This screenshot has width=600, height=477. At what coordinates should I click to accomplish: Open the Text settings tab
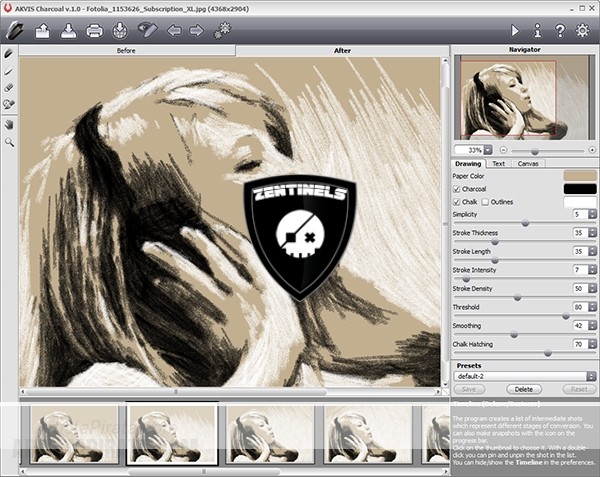click(x=498, y=164)
